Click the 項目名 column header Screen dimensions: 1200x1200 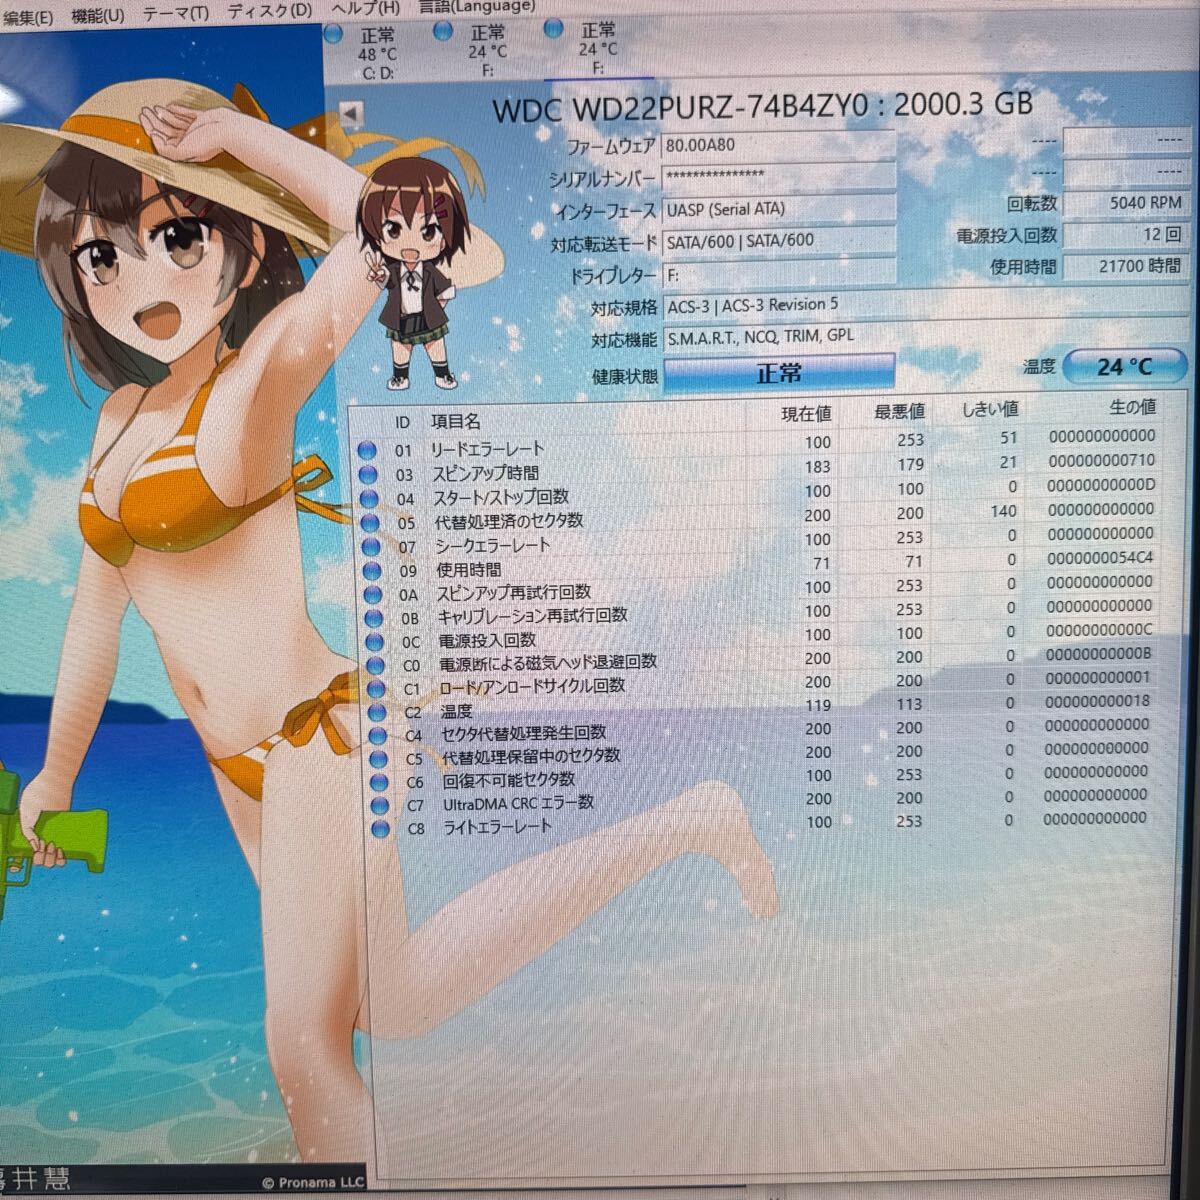pos(456,422)
